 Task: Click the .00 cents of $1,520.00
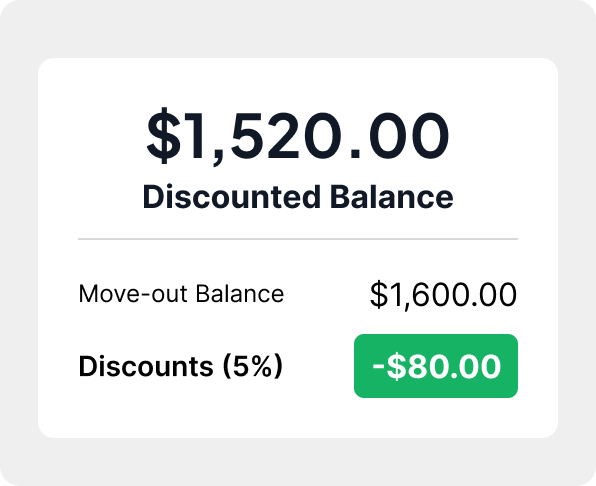[x=399, y=136]
